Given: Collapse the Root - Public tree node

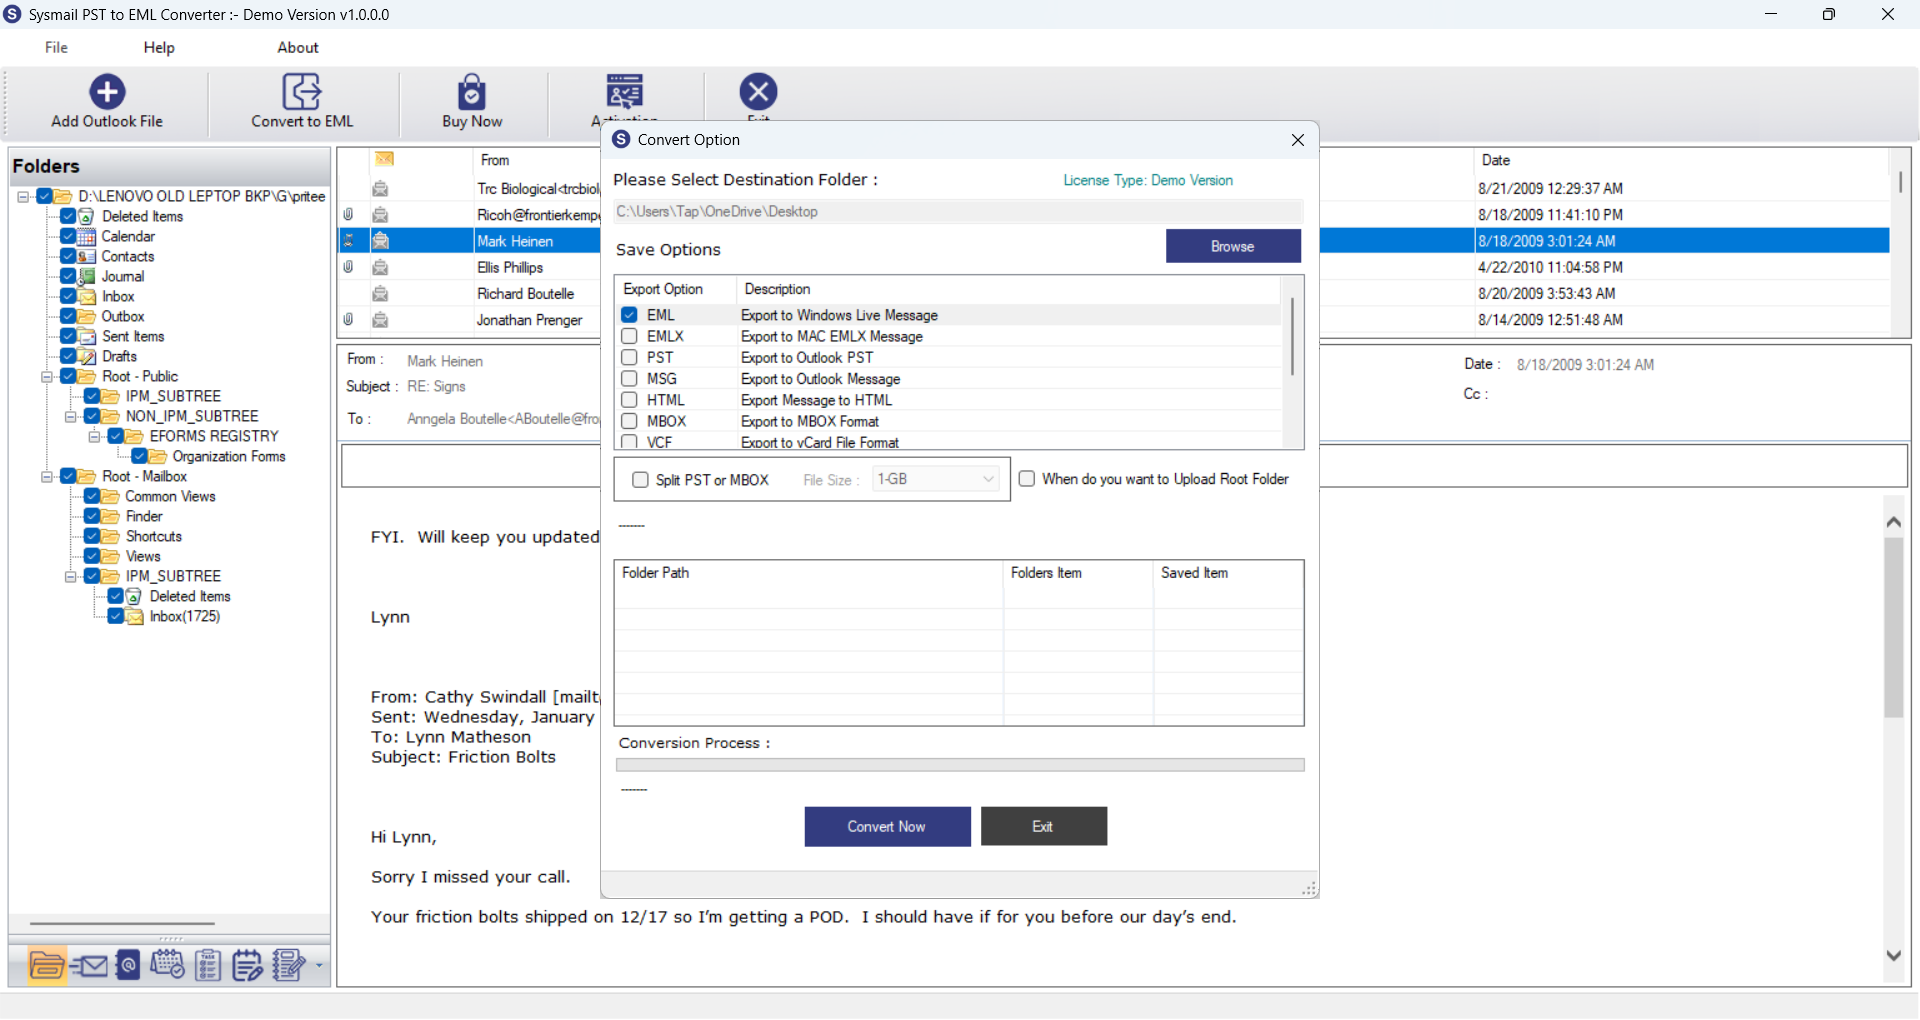Looking at the screenshot, I should click(x=46, y=377).
